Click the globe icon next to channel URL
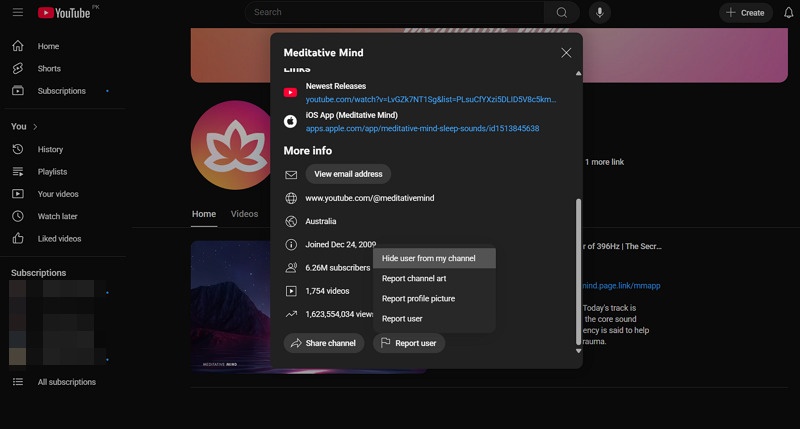The height and width of the screenshot is (429, 800). point(291,198)
